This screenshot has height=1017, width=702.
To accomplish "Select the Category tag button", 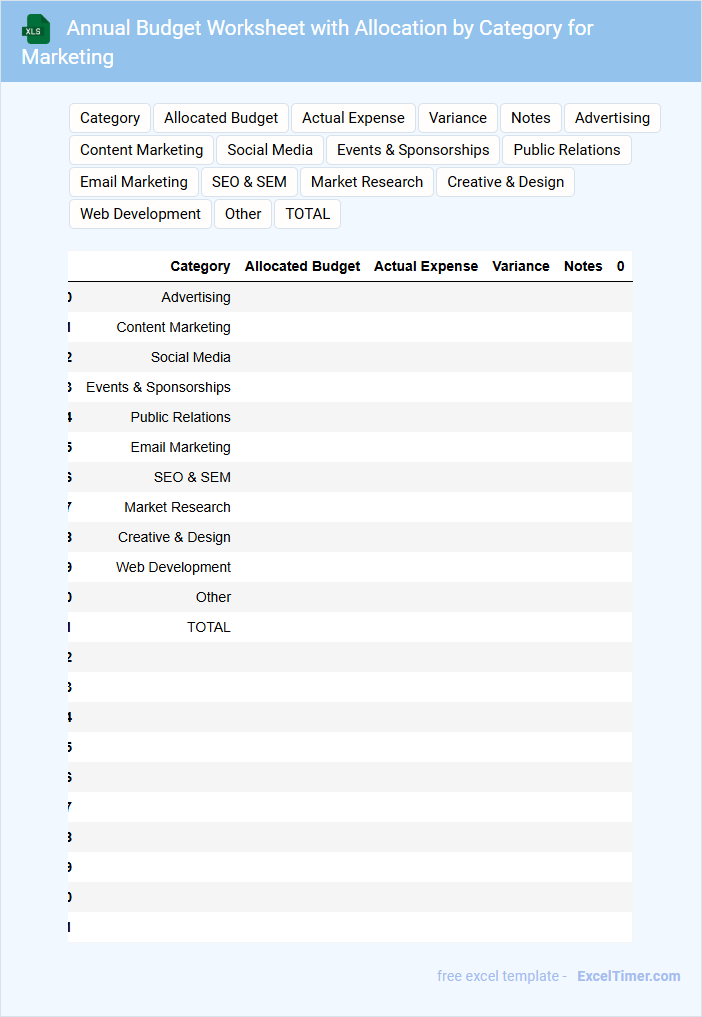I will pos(110,118).
